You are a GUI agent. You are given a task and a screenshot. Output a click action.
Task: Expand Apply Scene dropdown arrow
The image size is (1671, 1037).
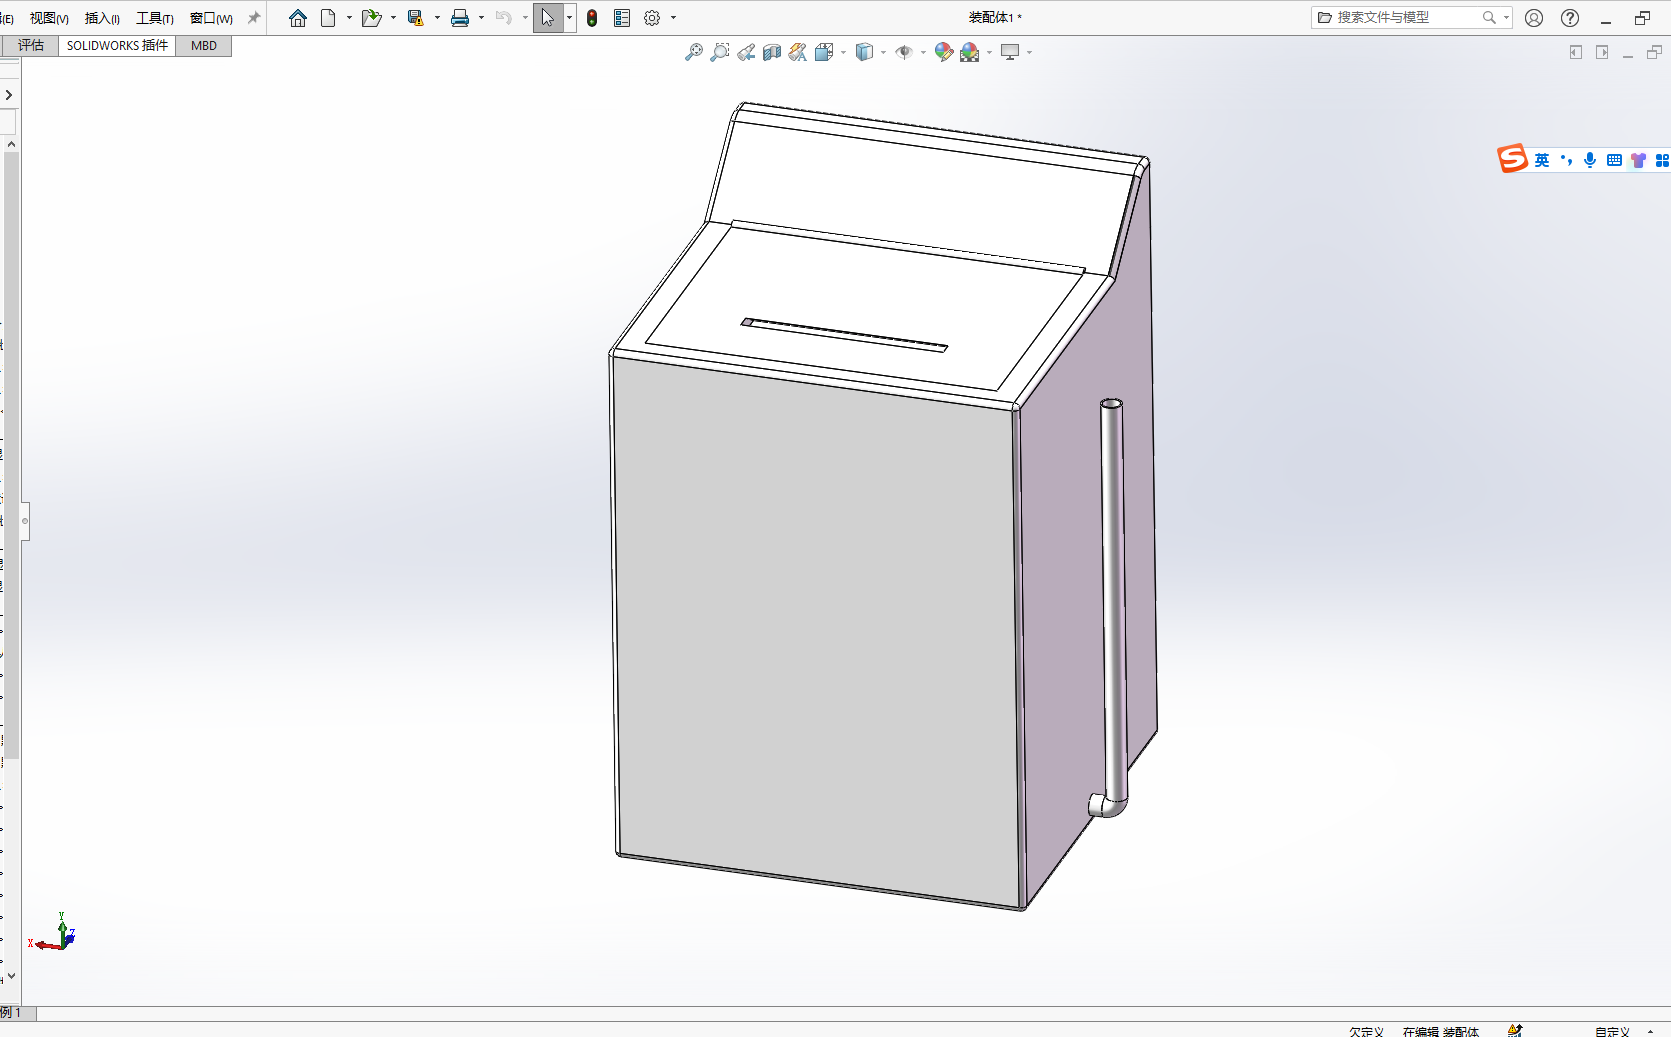pyautogui.click(x=989, y=52)
